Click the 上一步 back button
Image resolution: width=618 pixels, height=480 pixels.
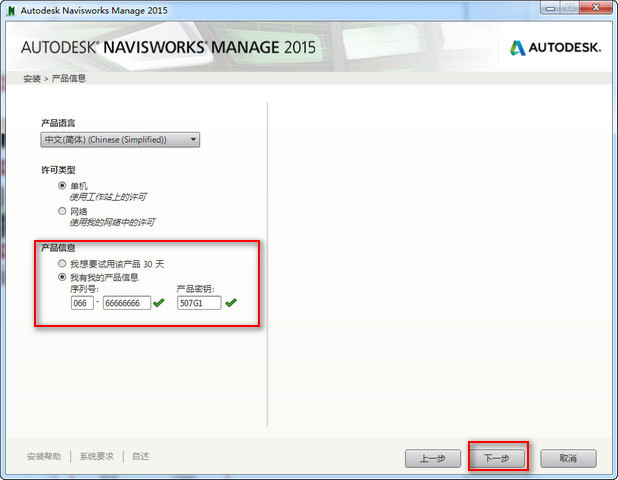[433, 458]
